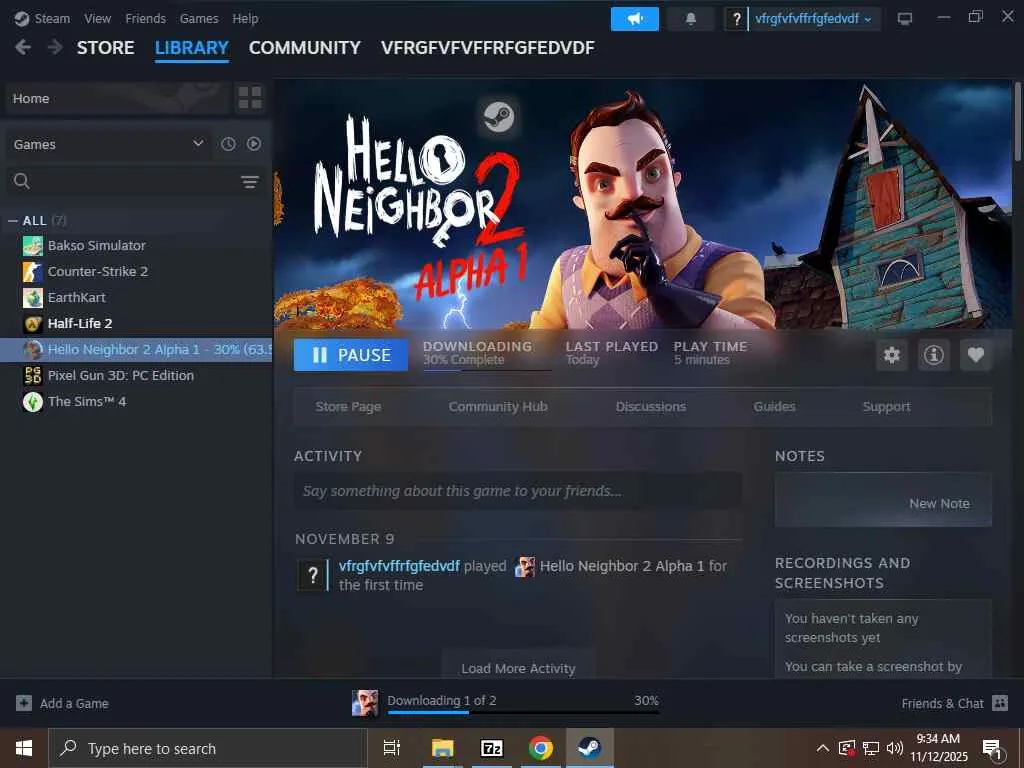Click the Home button in sidebar
Image resolution: width=1024 pixels, height=768 pixels.
(x=120, y=98)
